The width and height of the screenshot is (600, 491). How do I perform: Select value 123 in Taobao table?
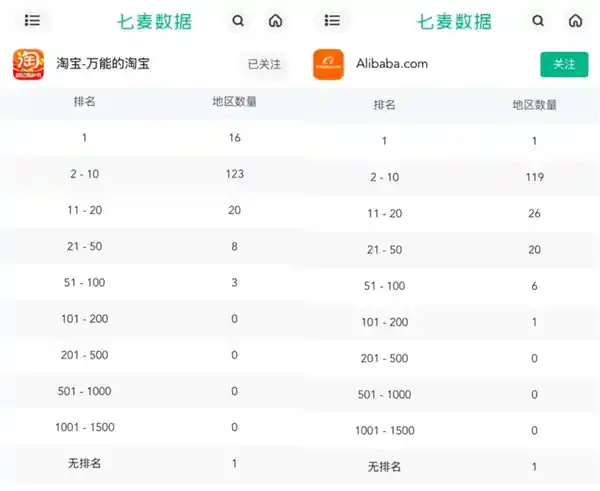tap(235, 174)
